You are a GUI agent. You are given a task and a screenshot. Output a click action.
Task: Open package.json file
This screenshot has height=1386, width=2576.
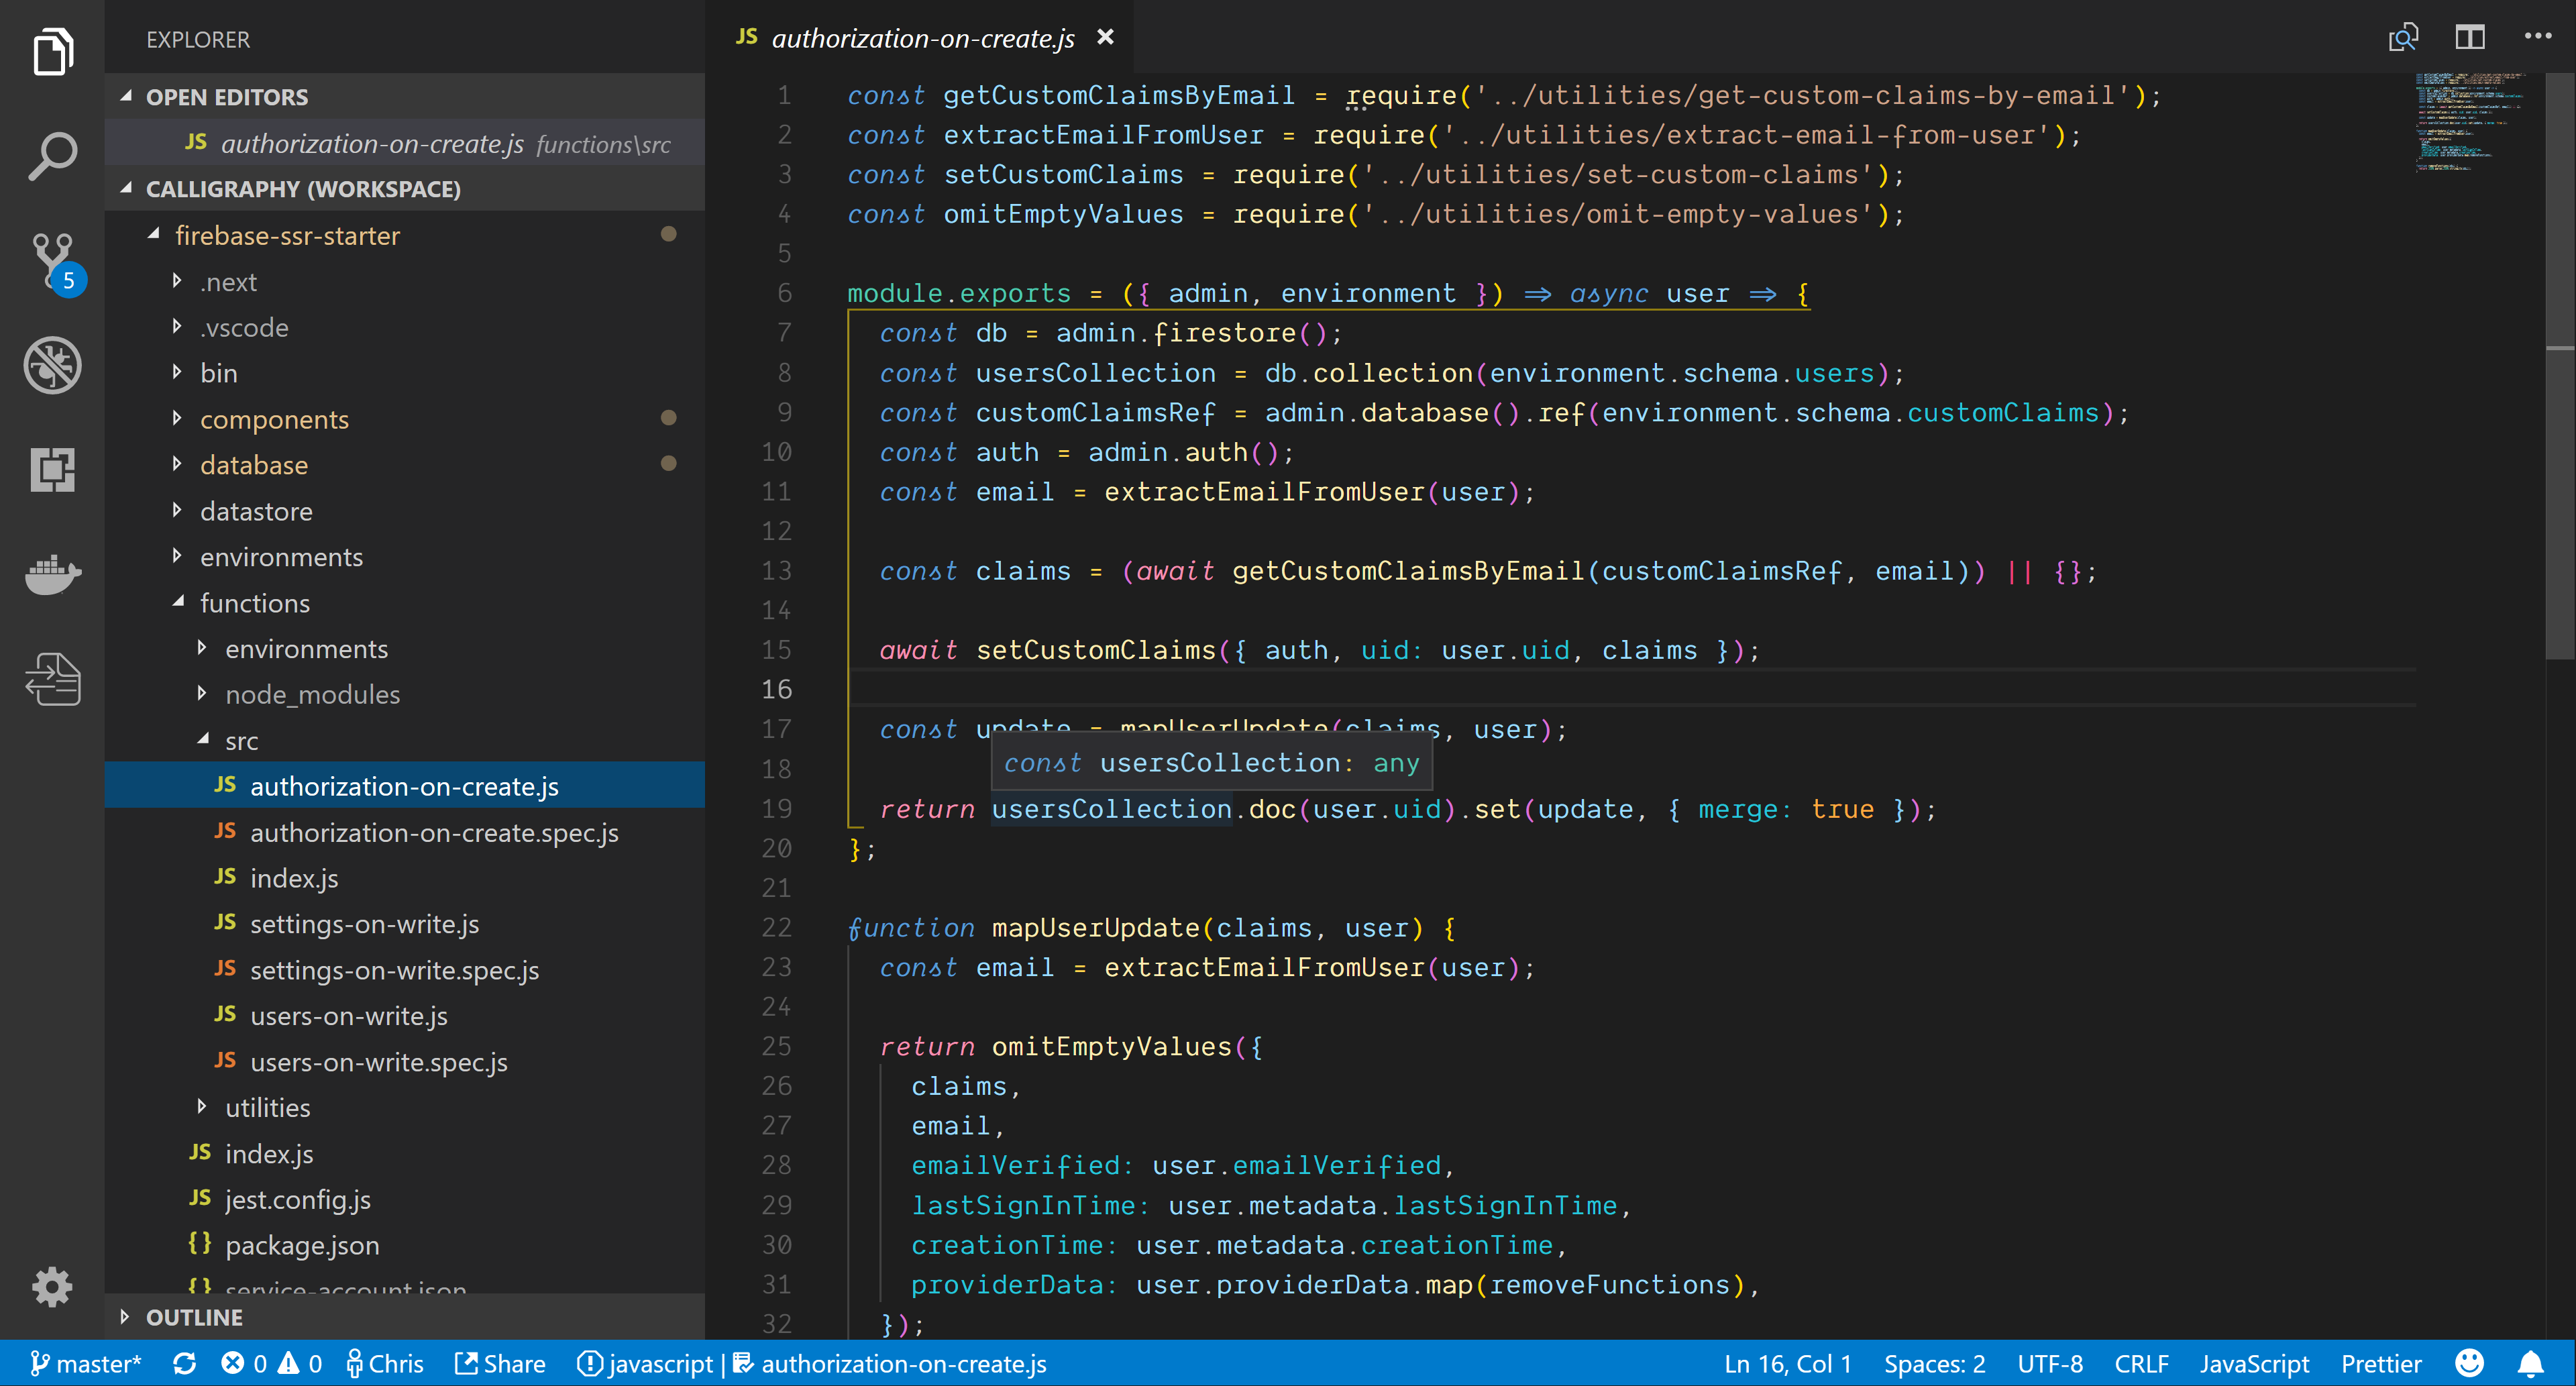(404, 1245)
